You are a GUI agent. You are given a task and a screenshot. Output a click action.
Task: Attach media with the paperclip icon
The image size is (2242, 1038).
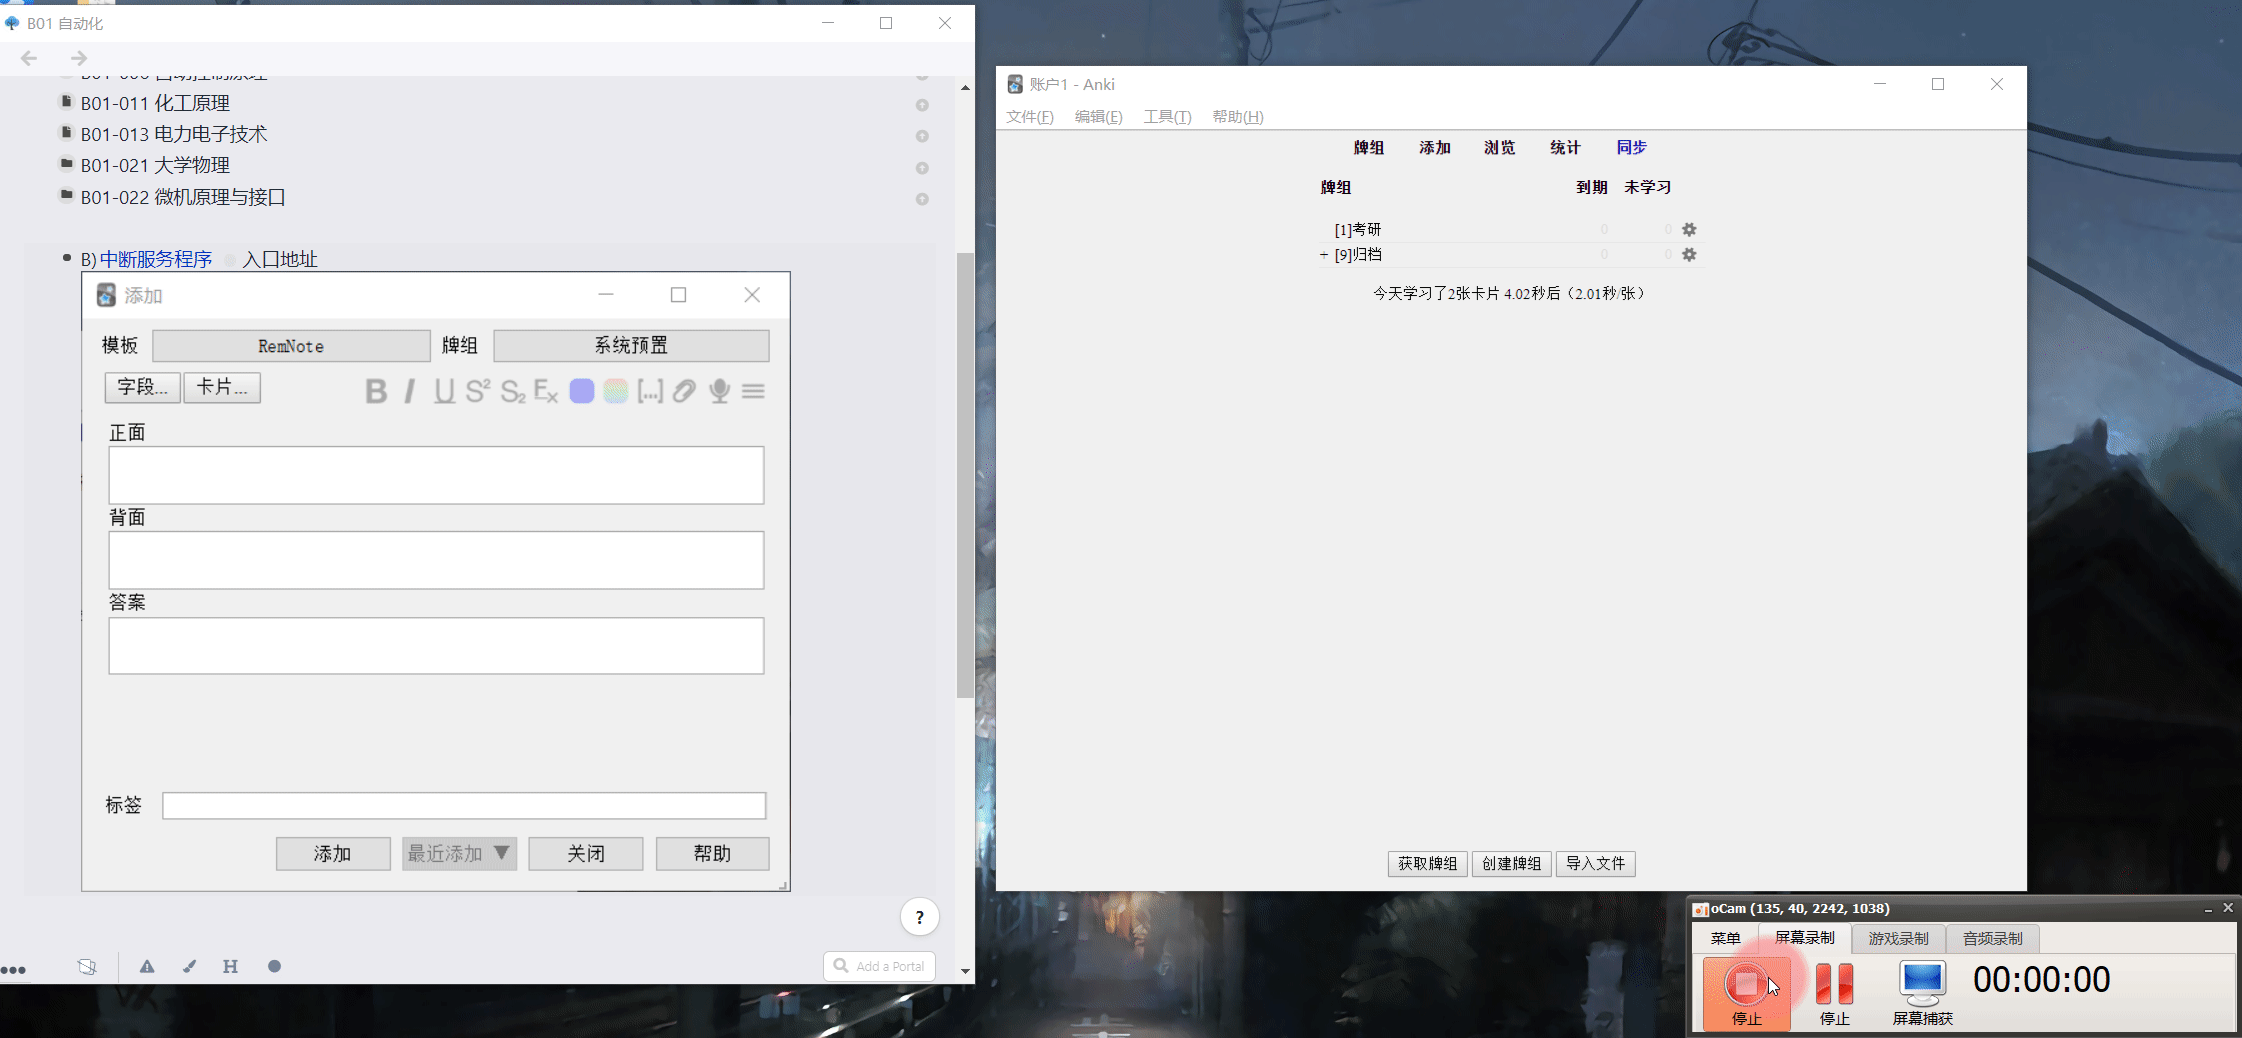point(684,391)
